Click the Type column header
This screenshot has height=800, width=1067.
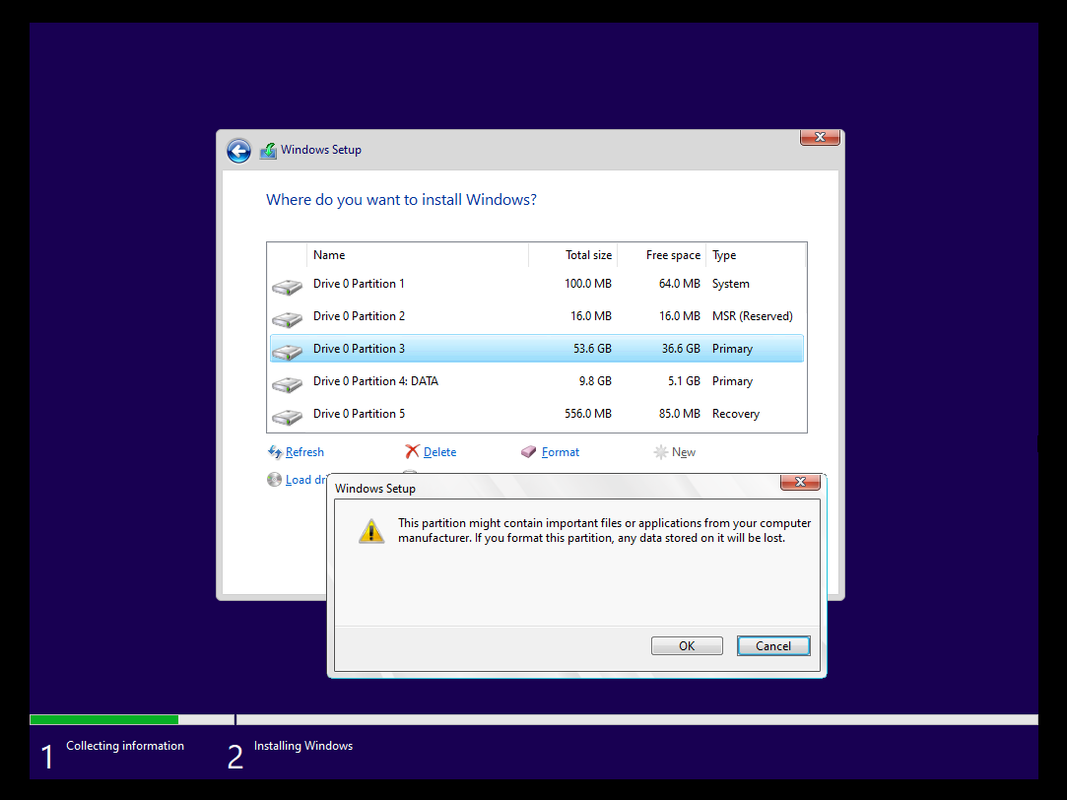point(755,255)
